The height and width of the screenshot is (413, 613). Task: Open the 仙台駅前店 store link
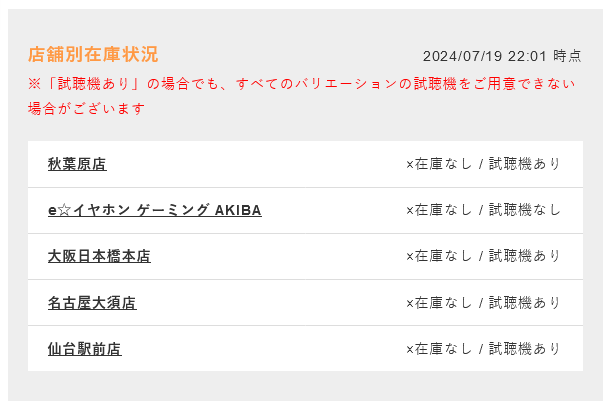85,349
